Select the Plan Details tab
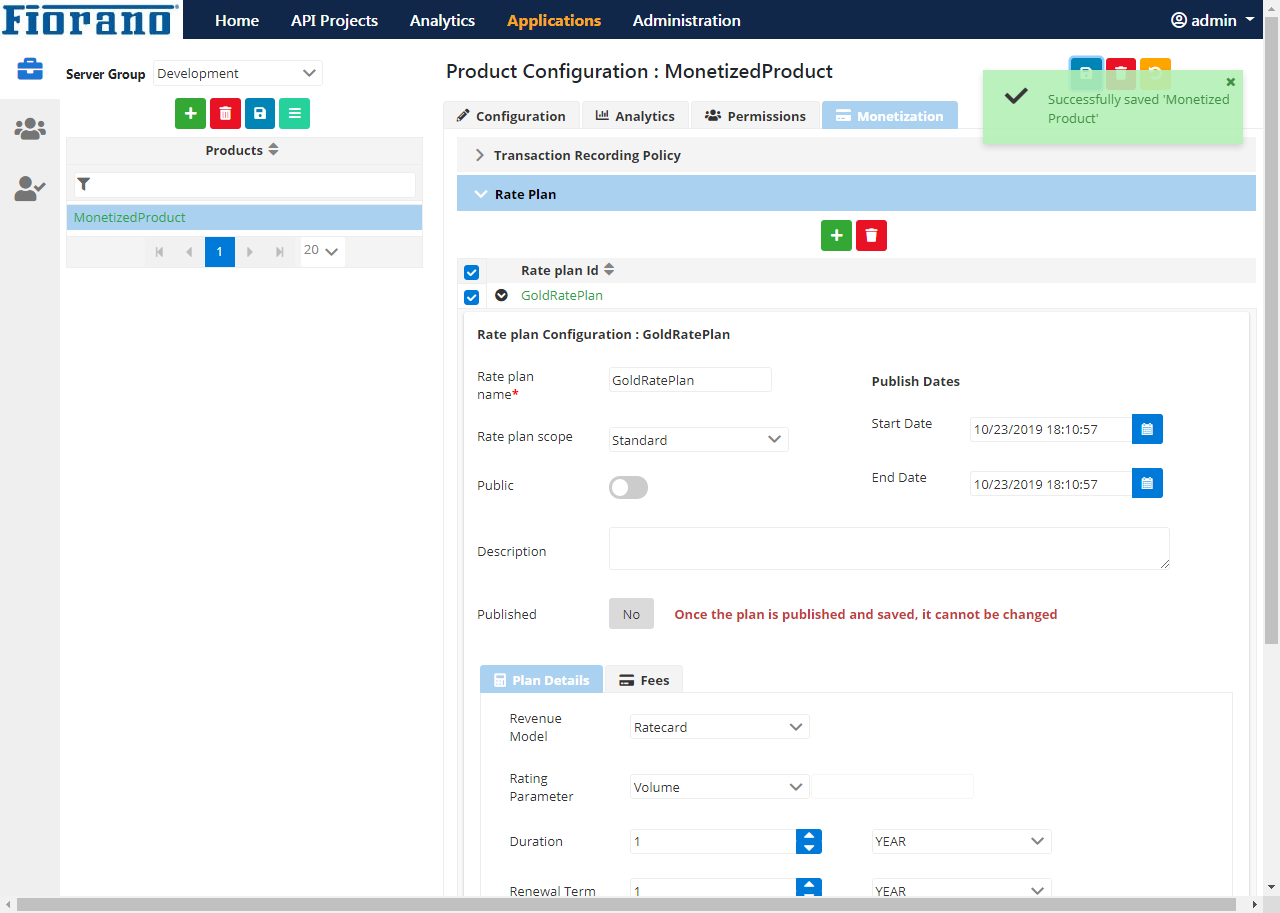1280x913 pixels. pyautogui.click(x=541, y=680)
